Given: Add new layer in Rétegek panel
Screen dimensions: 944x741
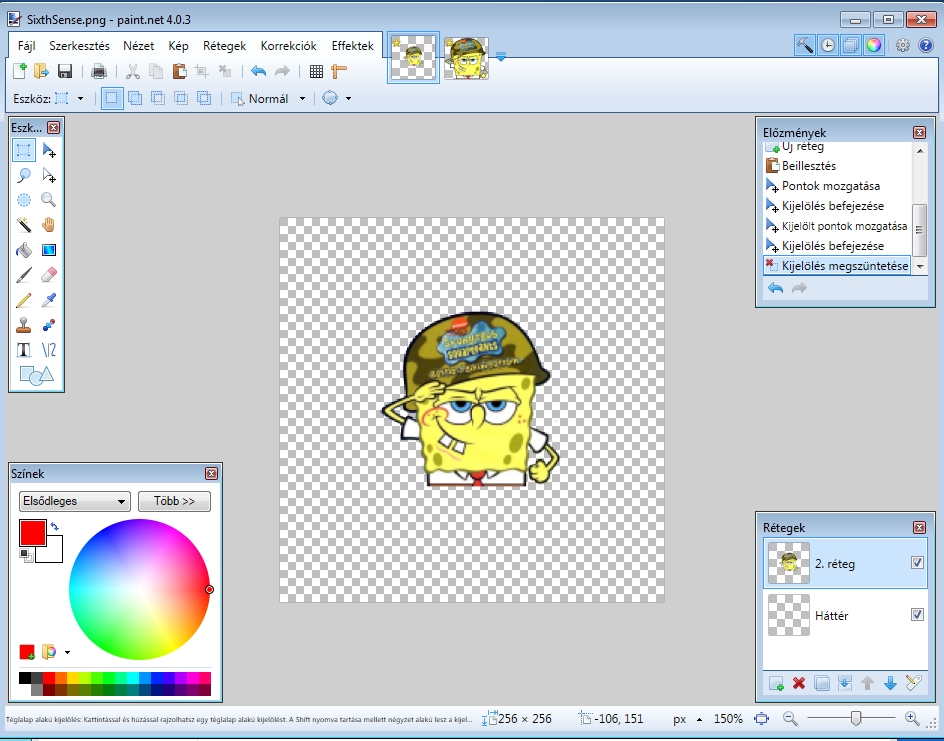Looking at the screenshot, I should click(x=776, y=683).
